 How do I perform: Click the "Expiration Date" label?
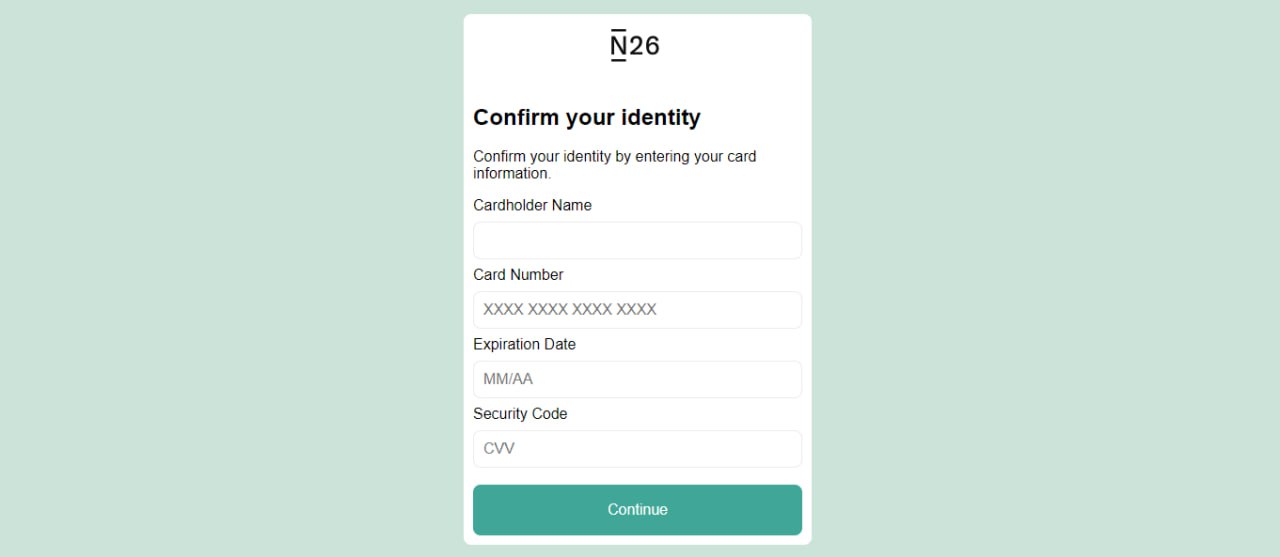[x=524, y=344]
